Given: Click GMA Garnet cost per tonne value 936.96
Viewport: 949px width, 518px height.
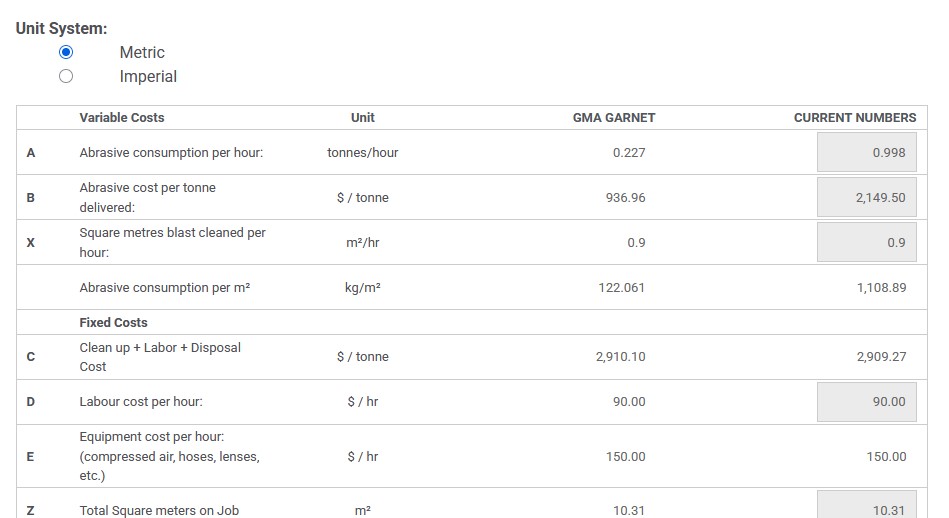Looking at the screenshot, I should 626,198.
